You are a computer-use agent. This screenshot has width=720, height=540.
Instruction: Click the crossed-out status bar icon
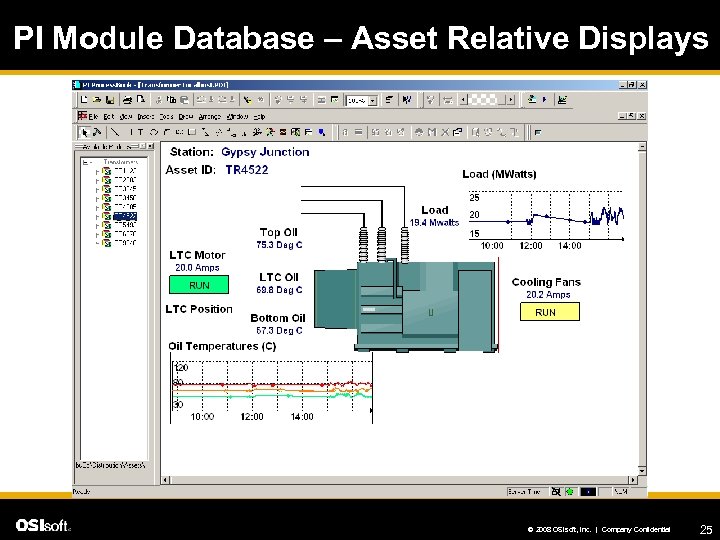556,492
